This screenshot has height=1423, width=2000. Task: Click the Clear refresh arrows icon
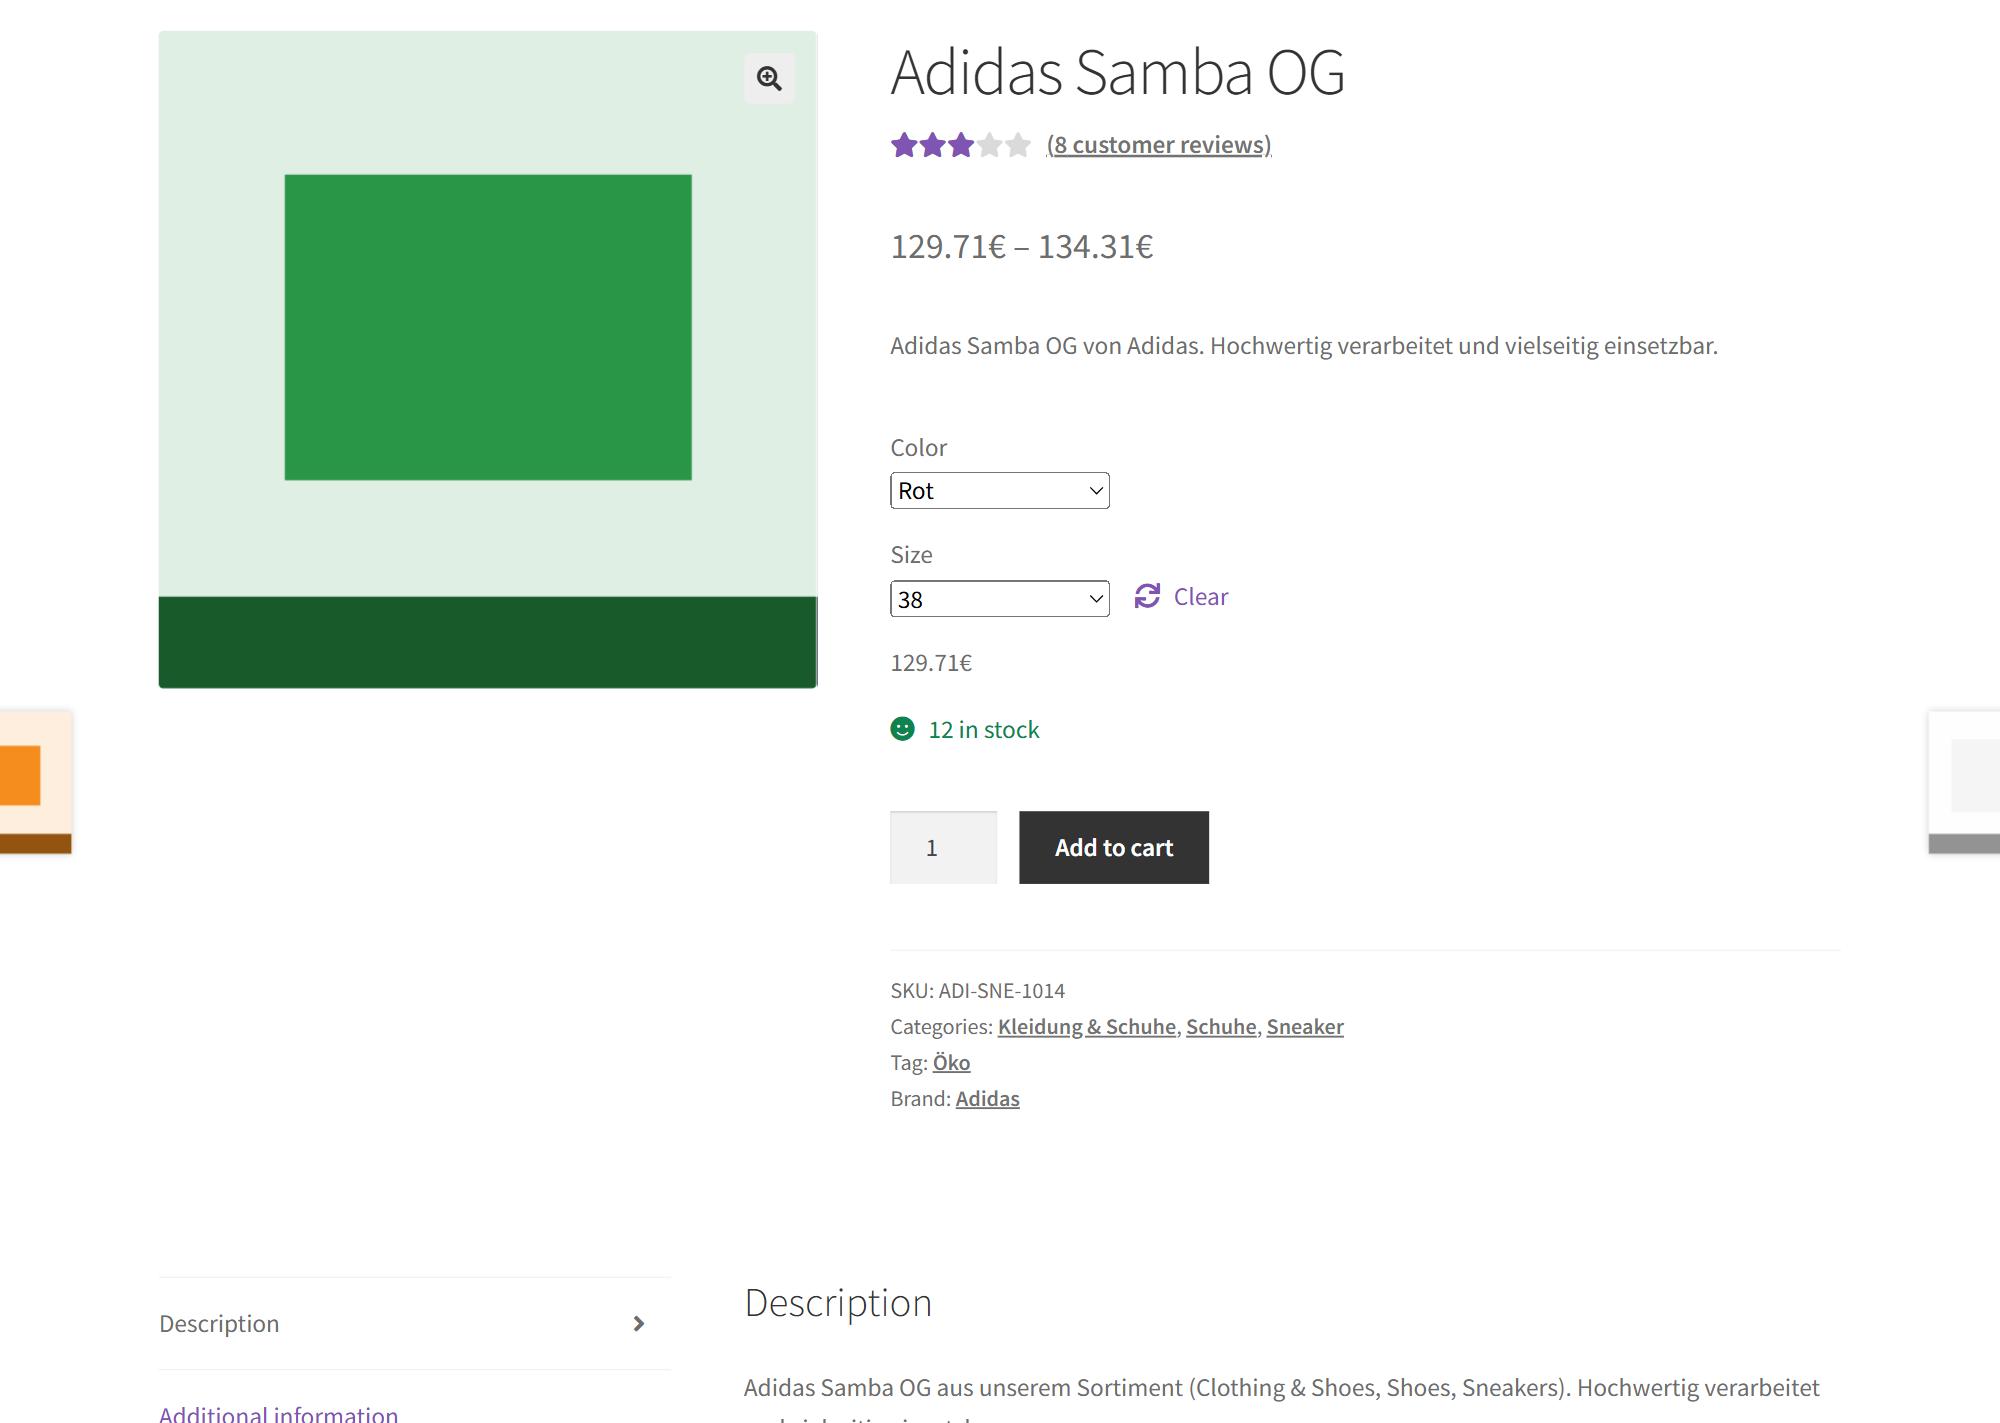tap(1147, 596)
